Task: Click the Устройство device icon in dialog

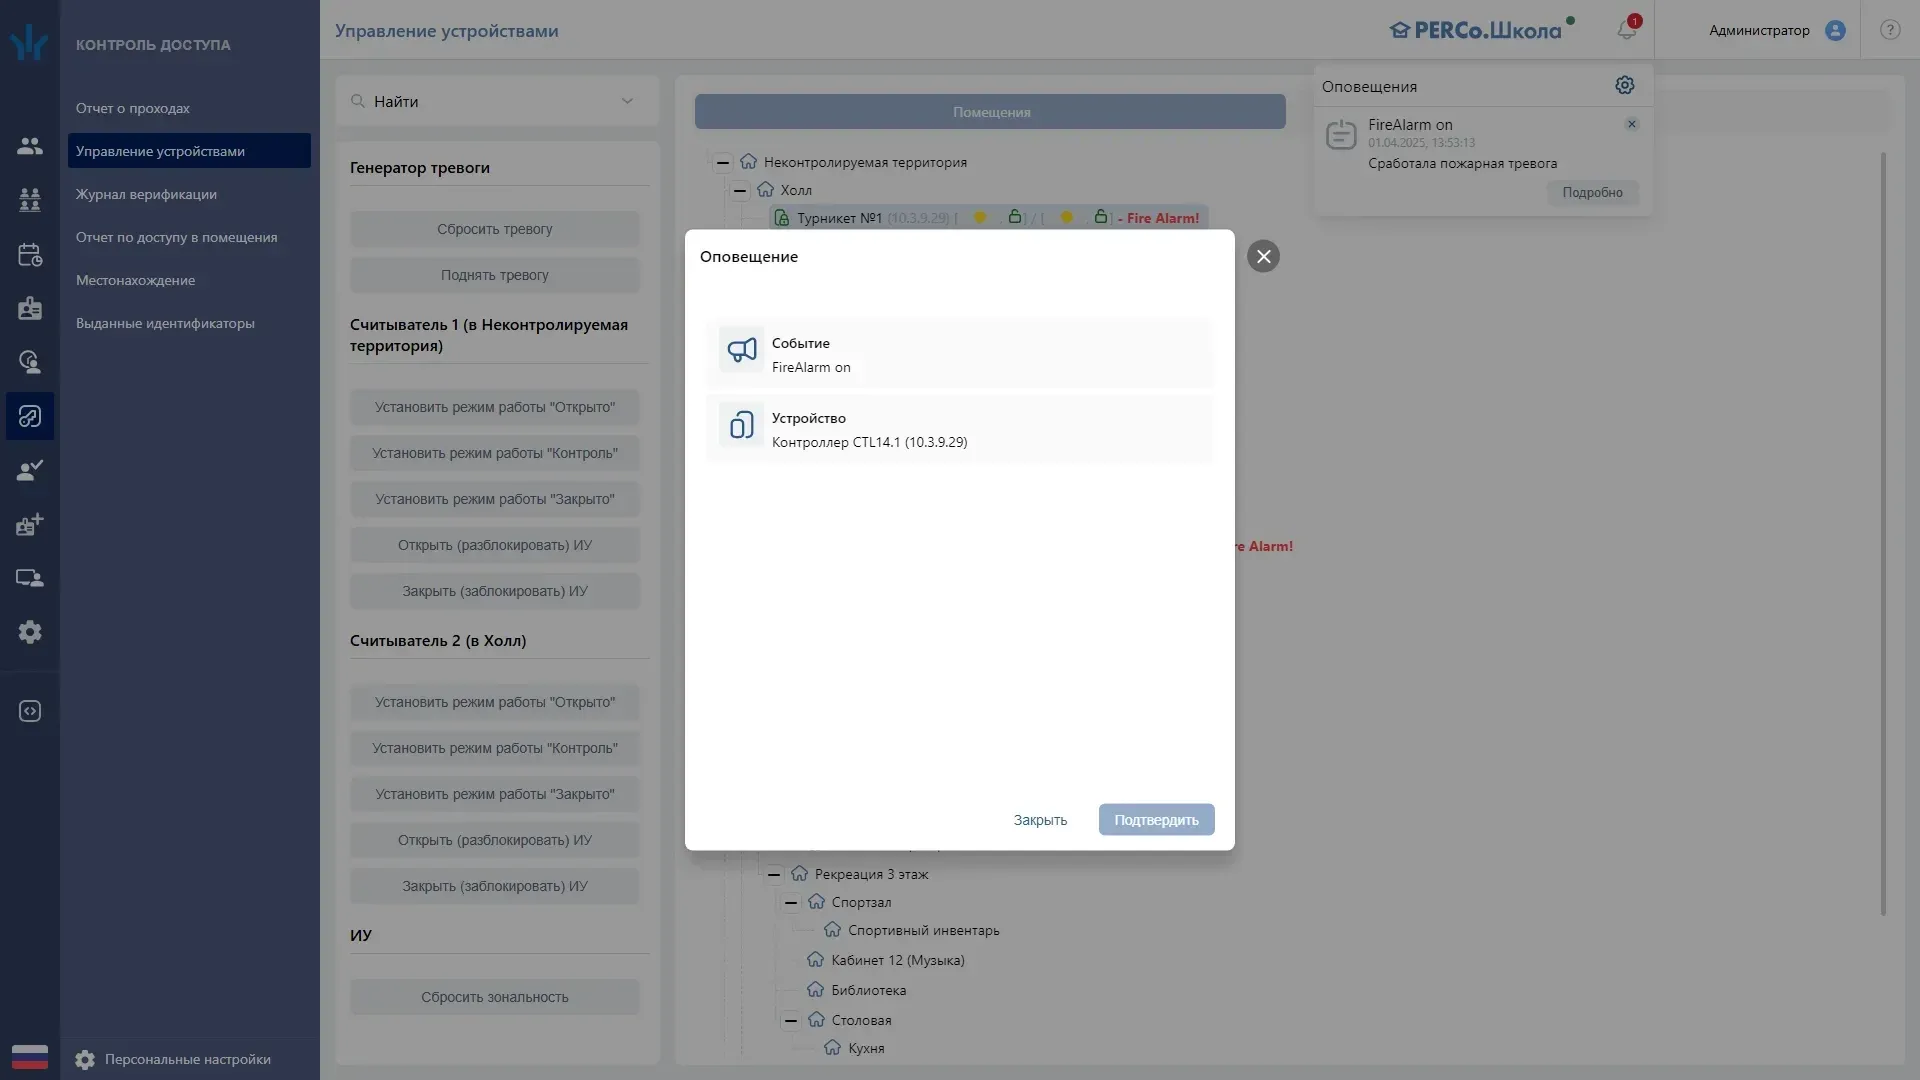Action: click(742, 425)
